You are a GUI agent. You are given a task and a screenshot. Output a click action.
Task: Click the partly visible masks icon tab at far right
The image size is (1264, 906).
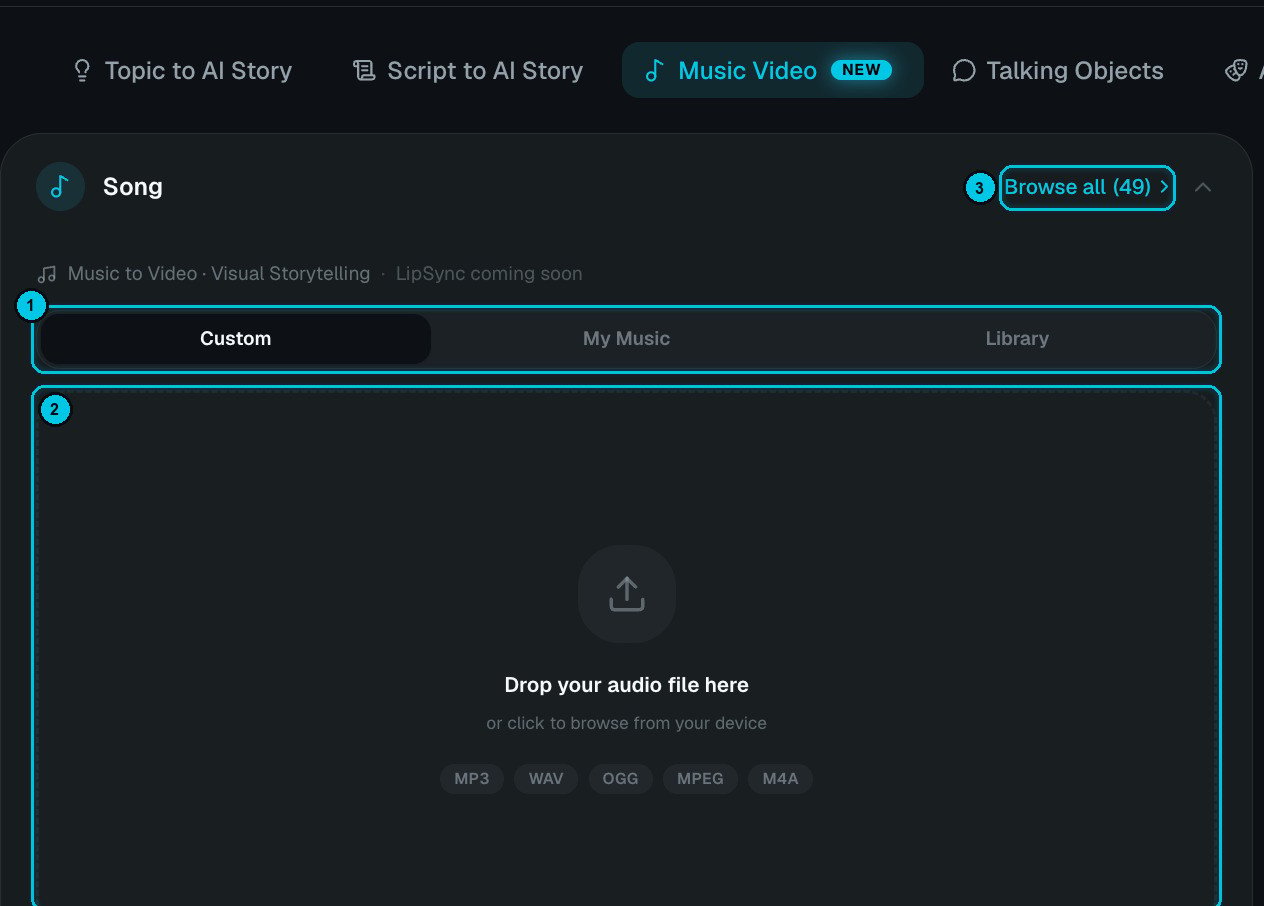(x=1237, y=71)
